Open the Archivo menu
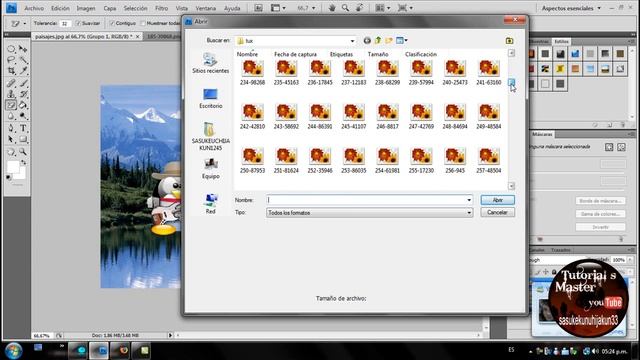Image resolution: width=640 pixels, height=360 pixels. pyautogui.click(x=34, y=8)
